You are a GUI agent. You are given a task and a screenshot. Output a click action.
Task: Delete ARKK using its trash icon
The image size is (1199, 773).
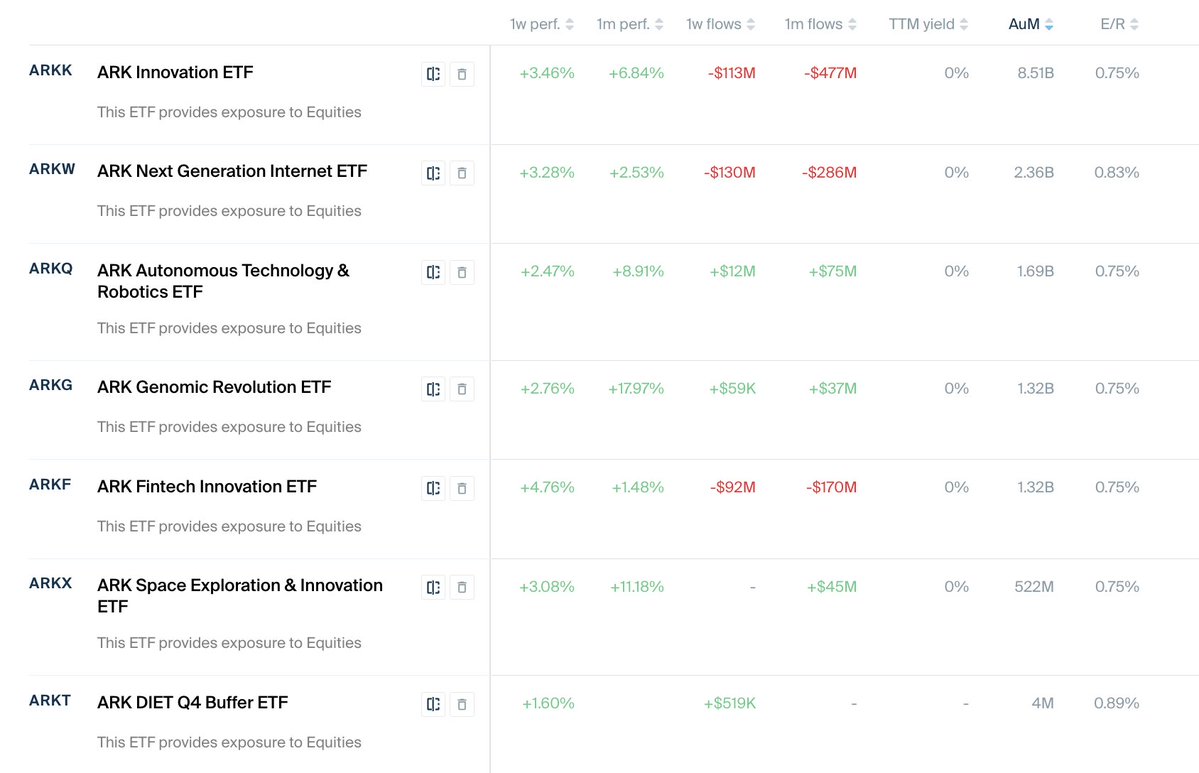click(x=462, y=74)
